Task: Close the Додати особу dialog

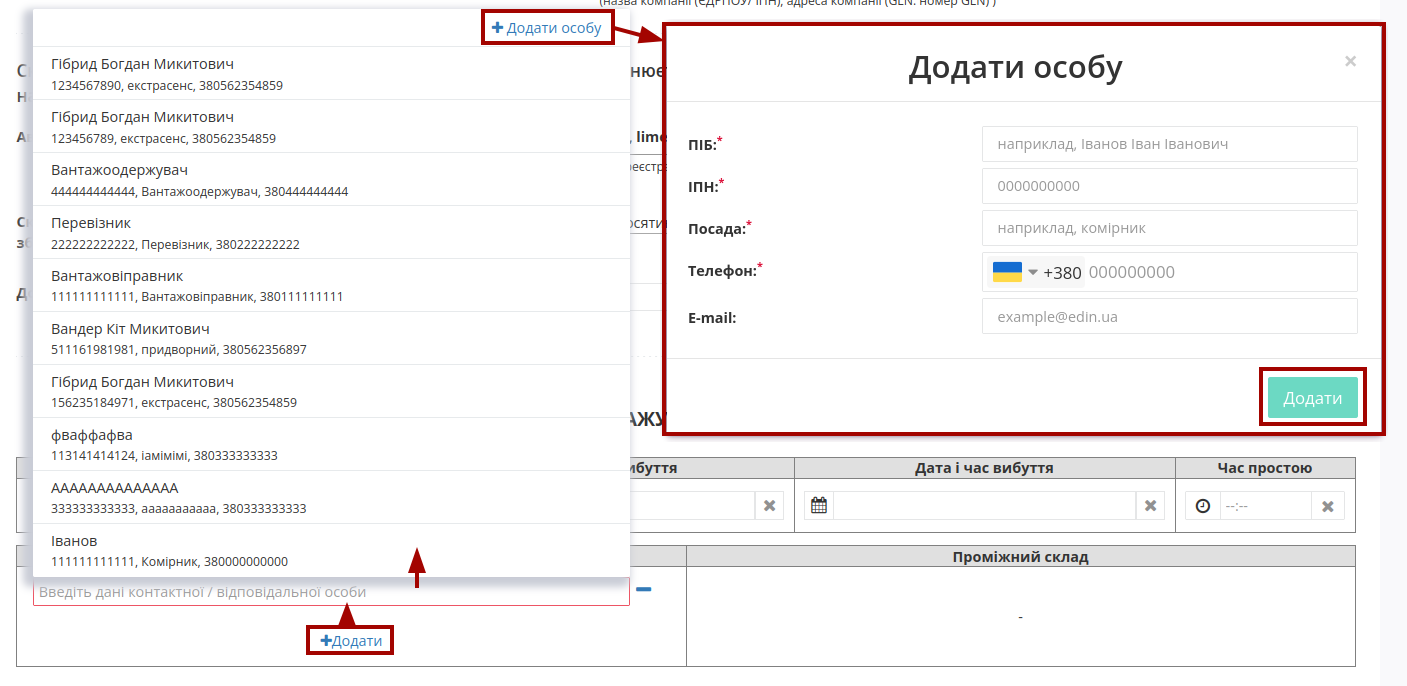Action: pos(1350,61)
